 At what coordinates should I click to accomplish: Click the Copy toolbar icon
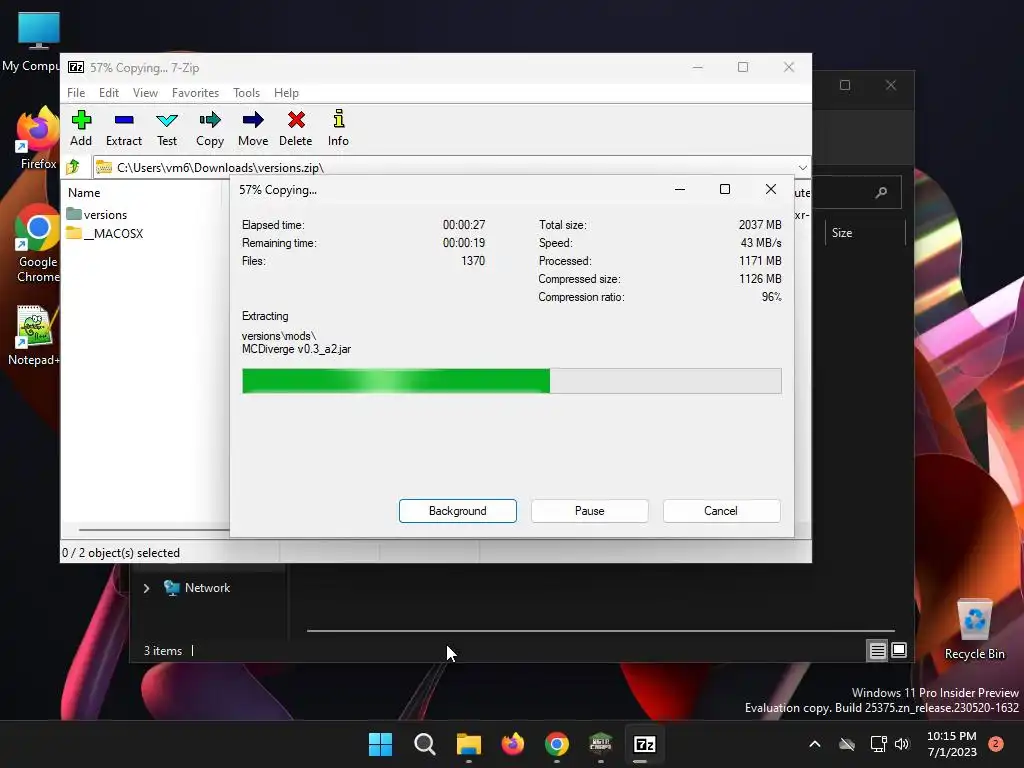(x=210, y=128)
